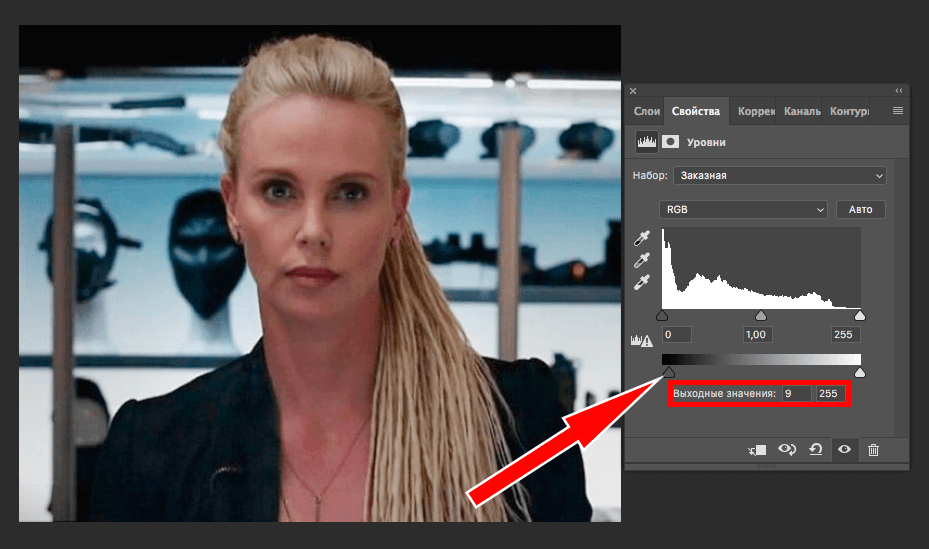Open the Набор preset dropdown
Viewport: 929px width, 549px height.
[x=779, y=176]
